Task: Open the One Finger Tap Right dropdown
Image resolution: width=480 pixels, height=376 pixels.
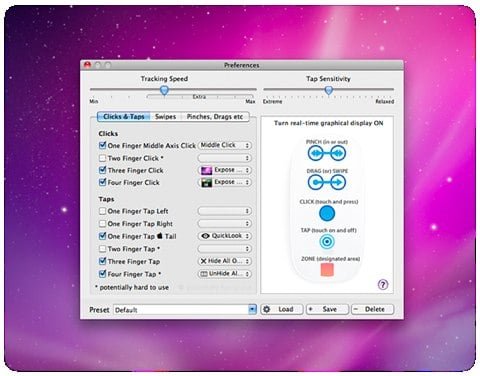Action: click(225, 224)
